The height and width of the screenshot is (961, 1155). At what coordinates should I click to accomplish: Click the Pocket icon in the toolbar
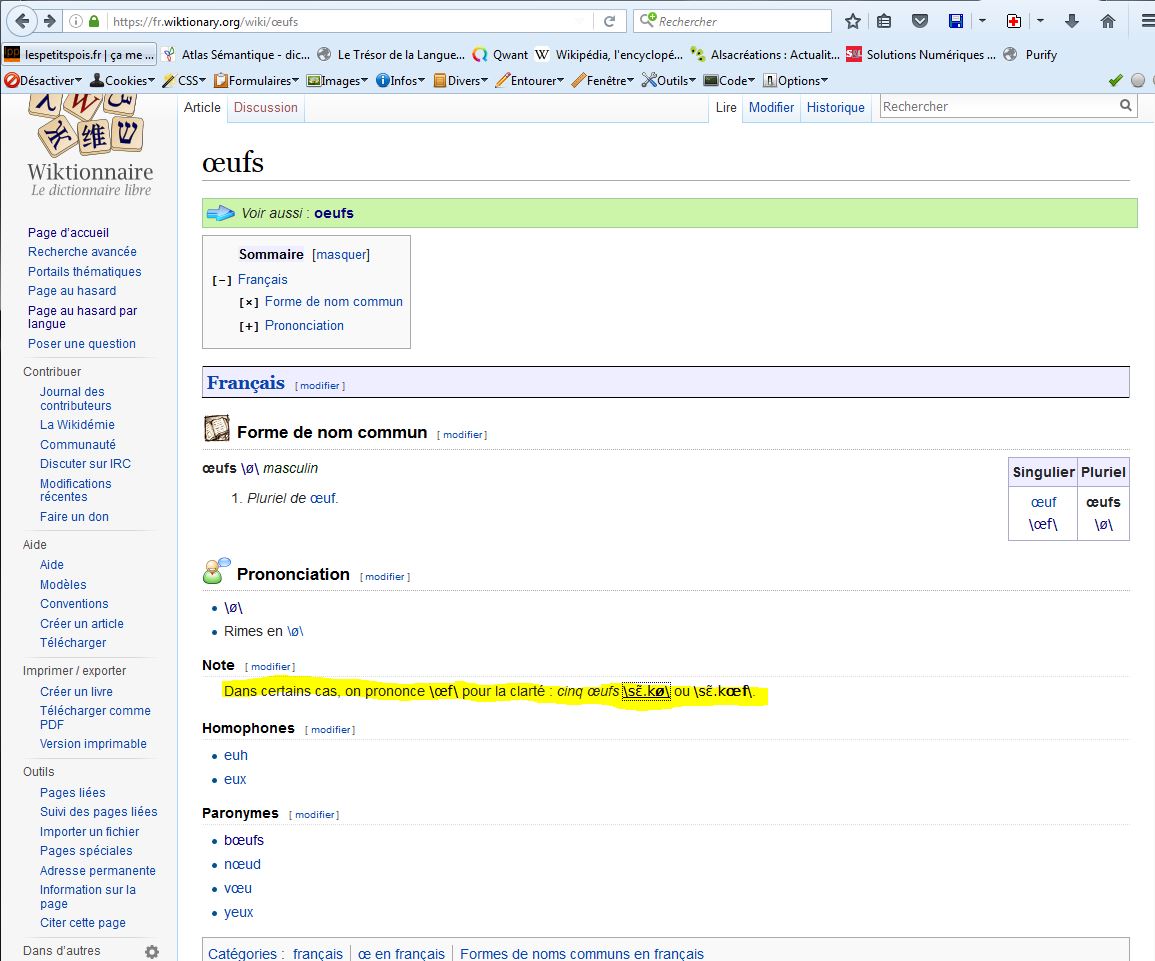(x=919, y=21)
